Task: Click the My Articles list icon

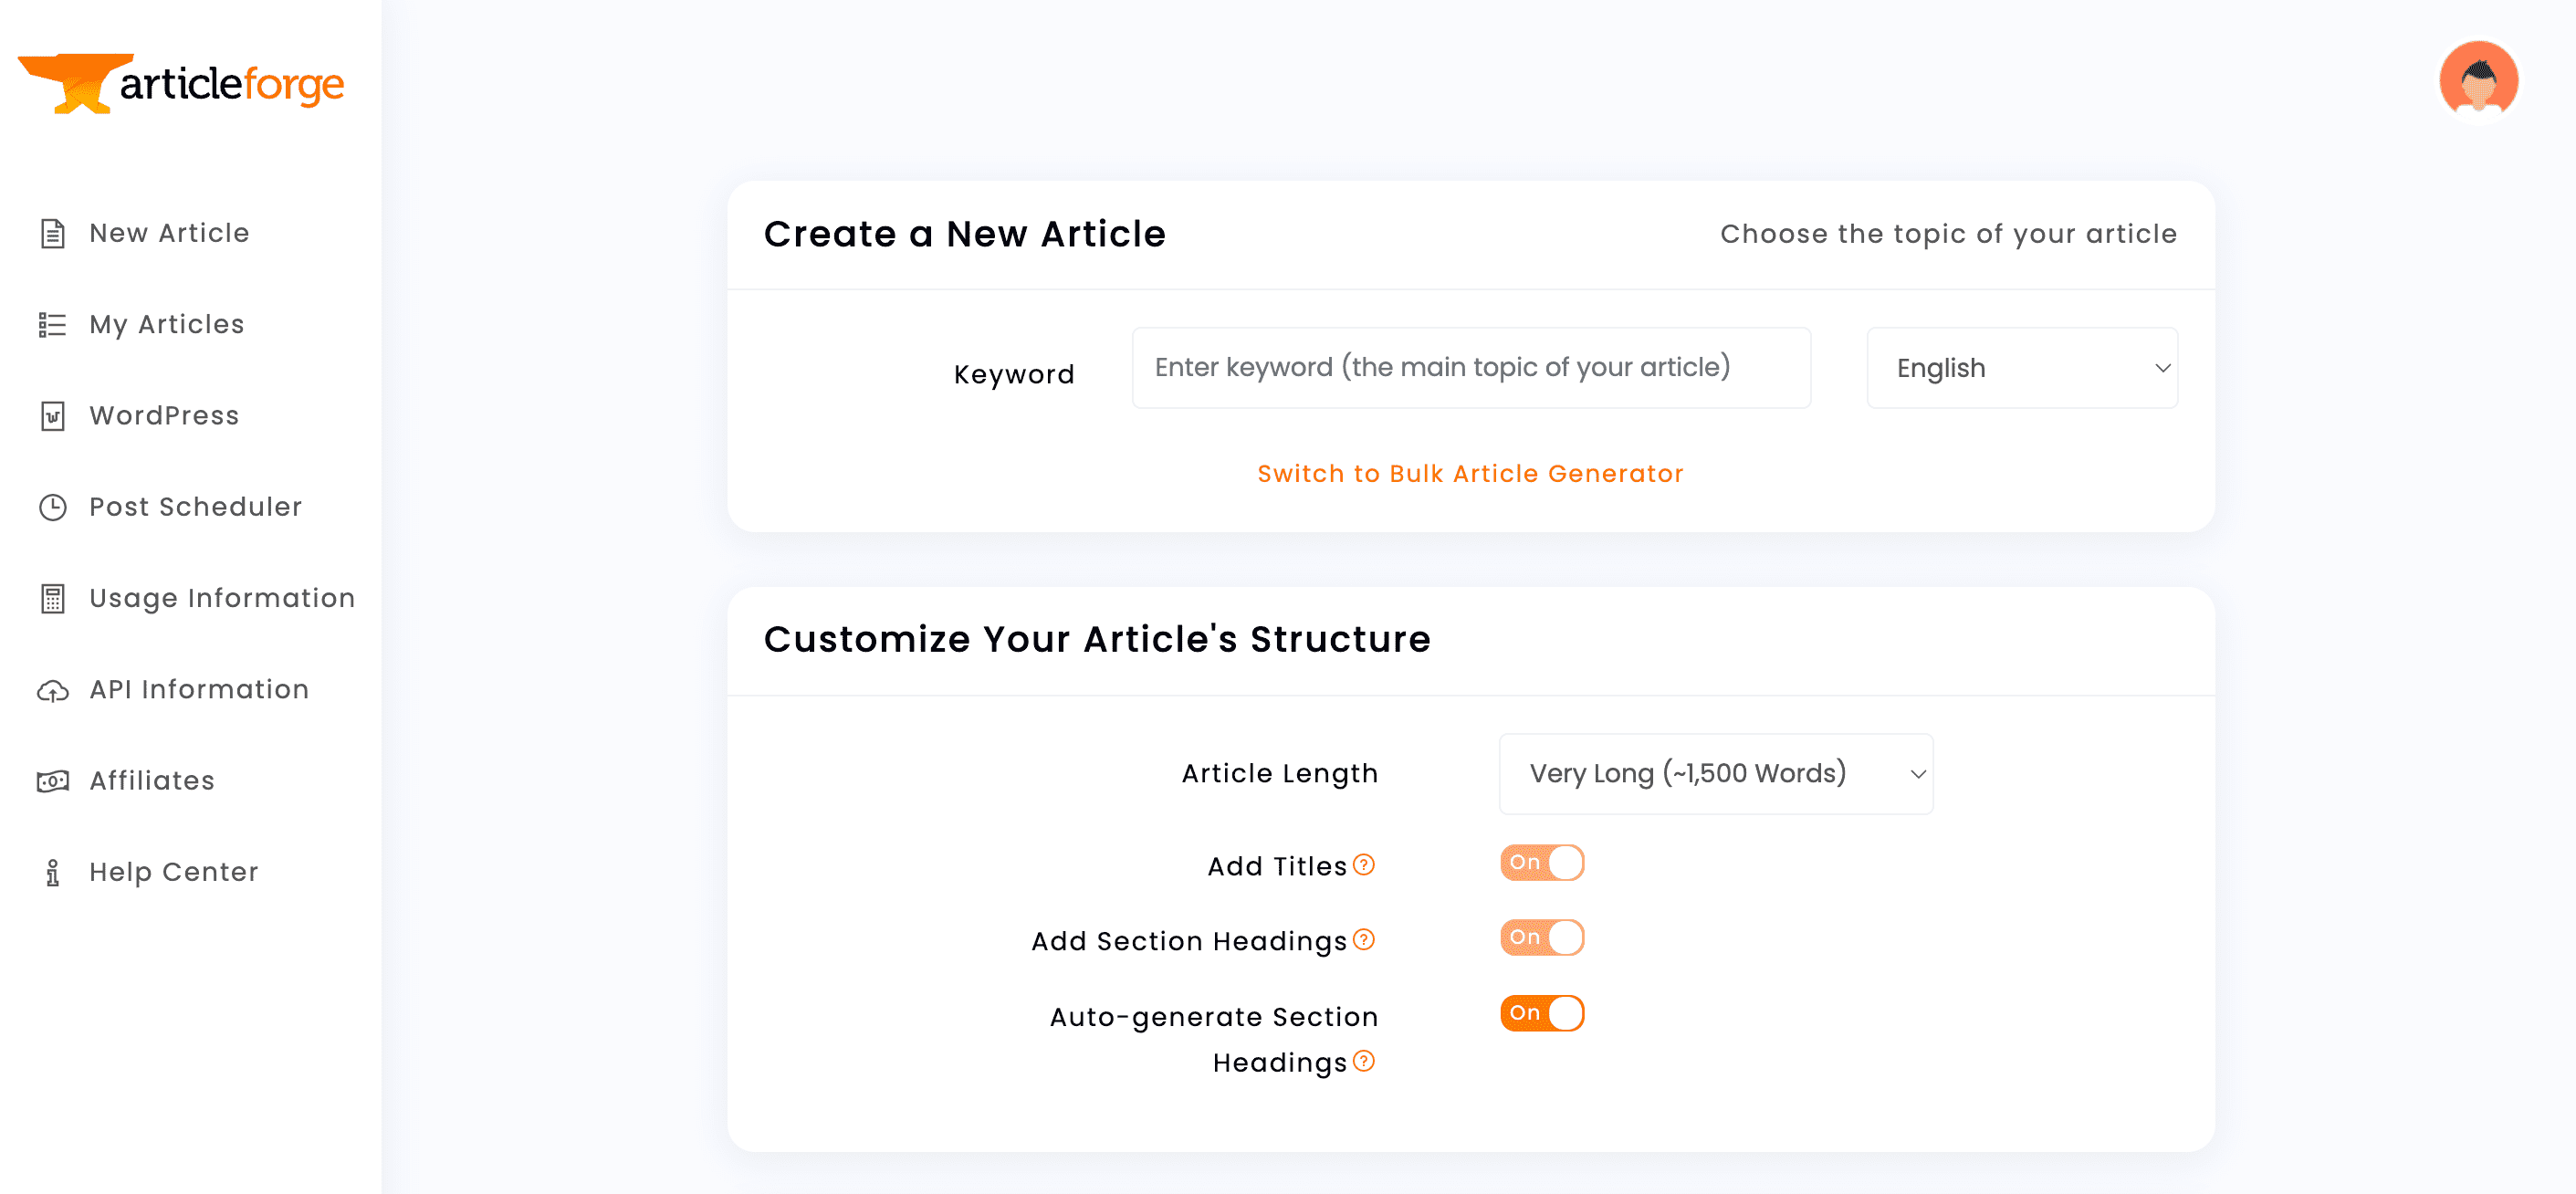Action: click(x=52, y=324)
